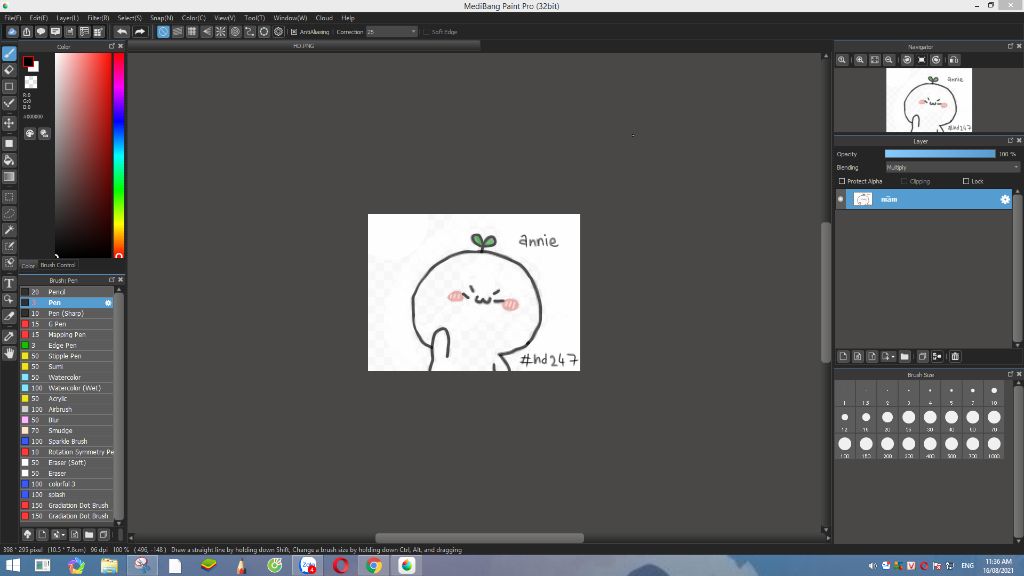
Task: Toggle the AntiAliasing checkbox
Action: tap(294, 32)
